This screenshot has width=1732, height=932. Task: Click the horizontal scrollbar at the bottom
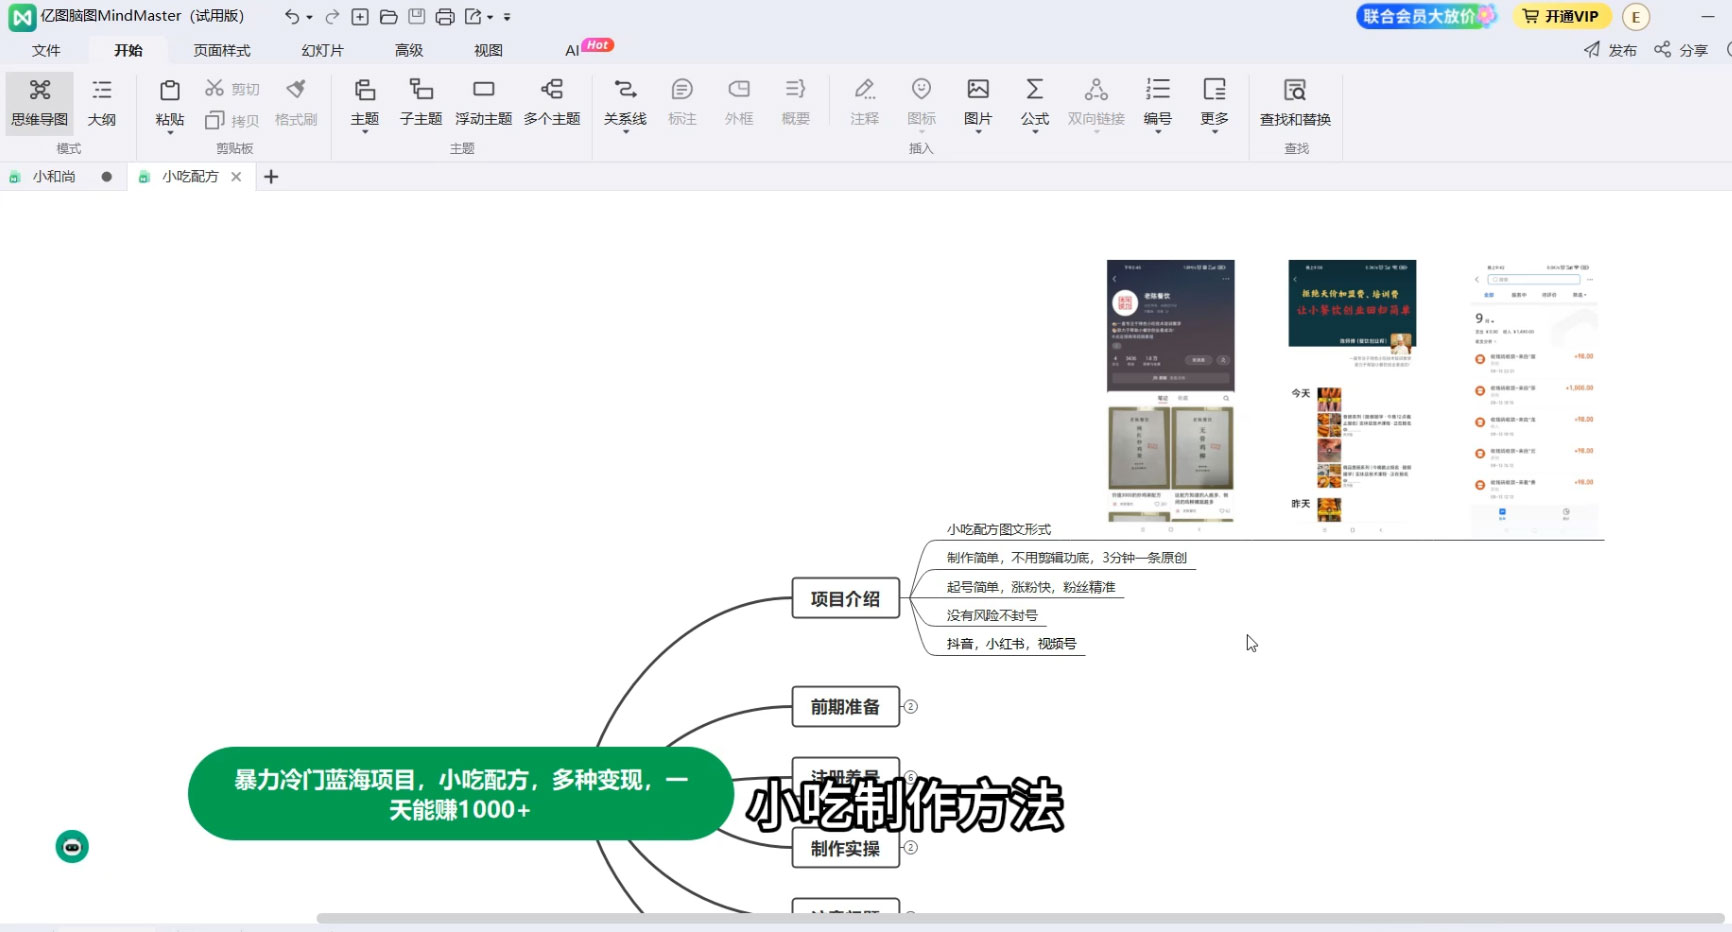tap(1020, 918)
